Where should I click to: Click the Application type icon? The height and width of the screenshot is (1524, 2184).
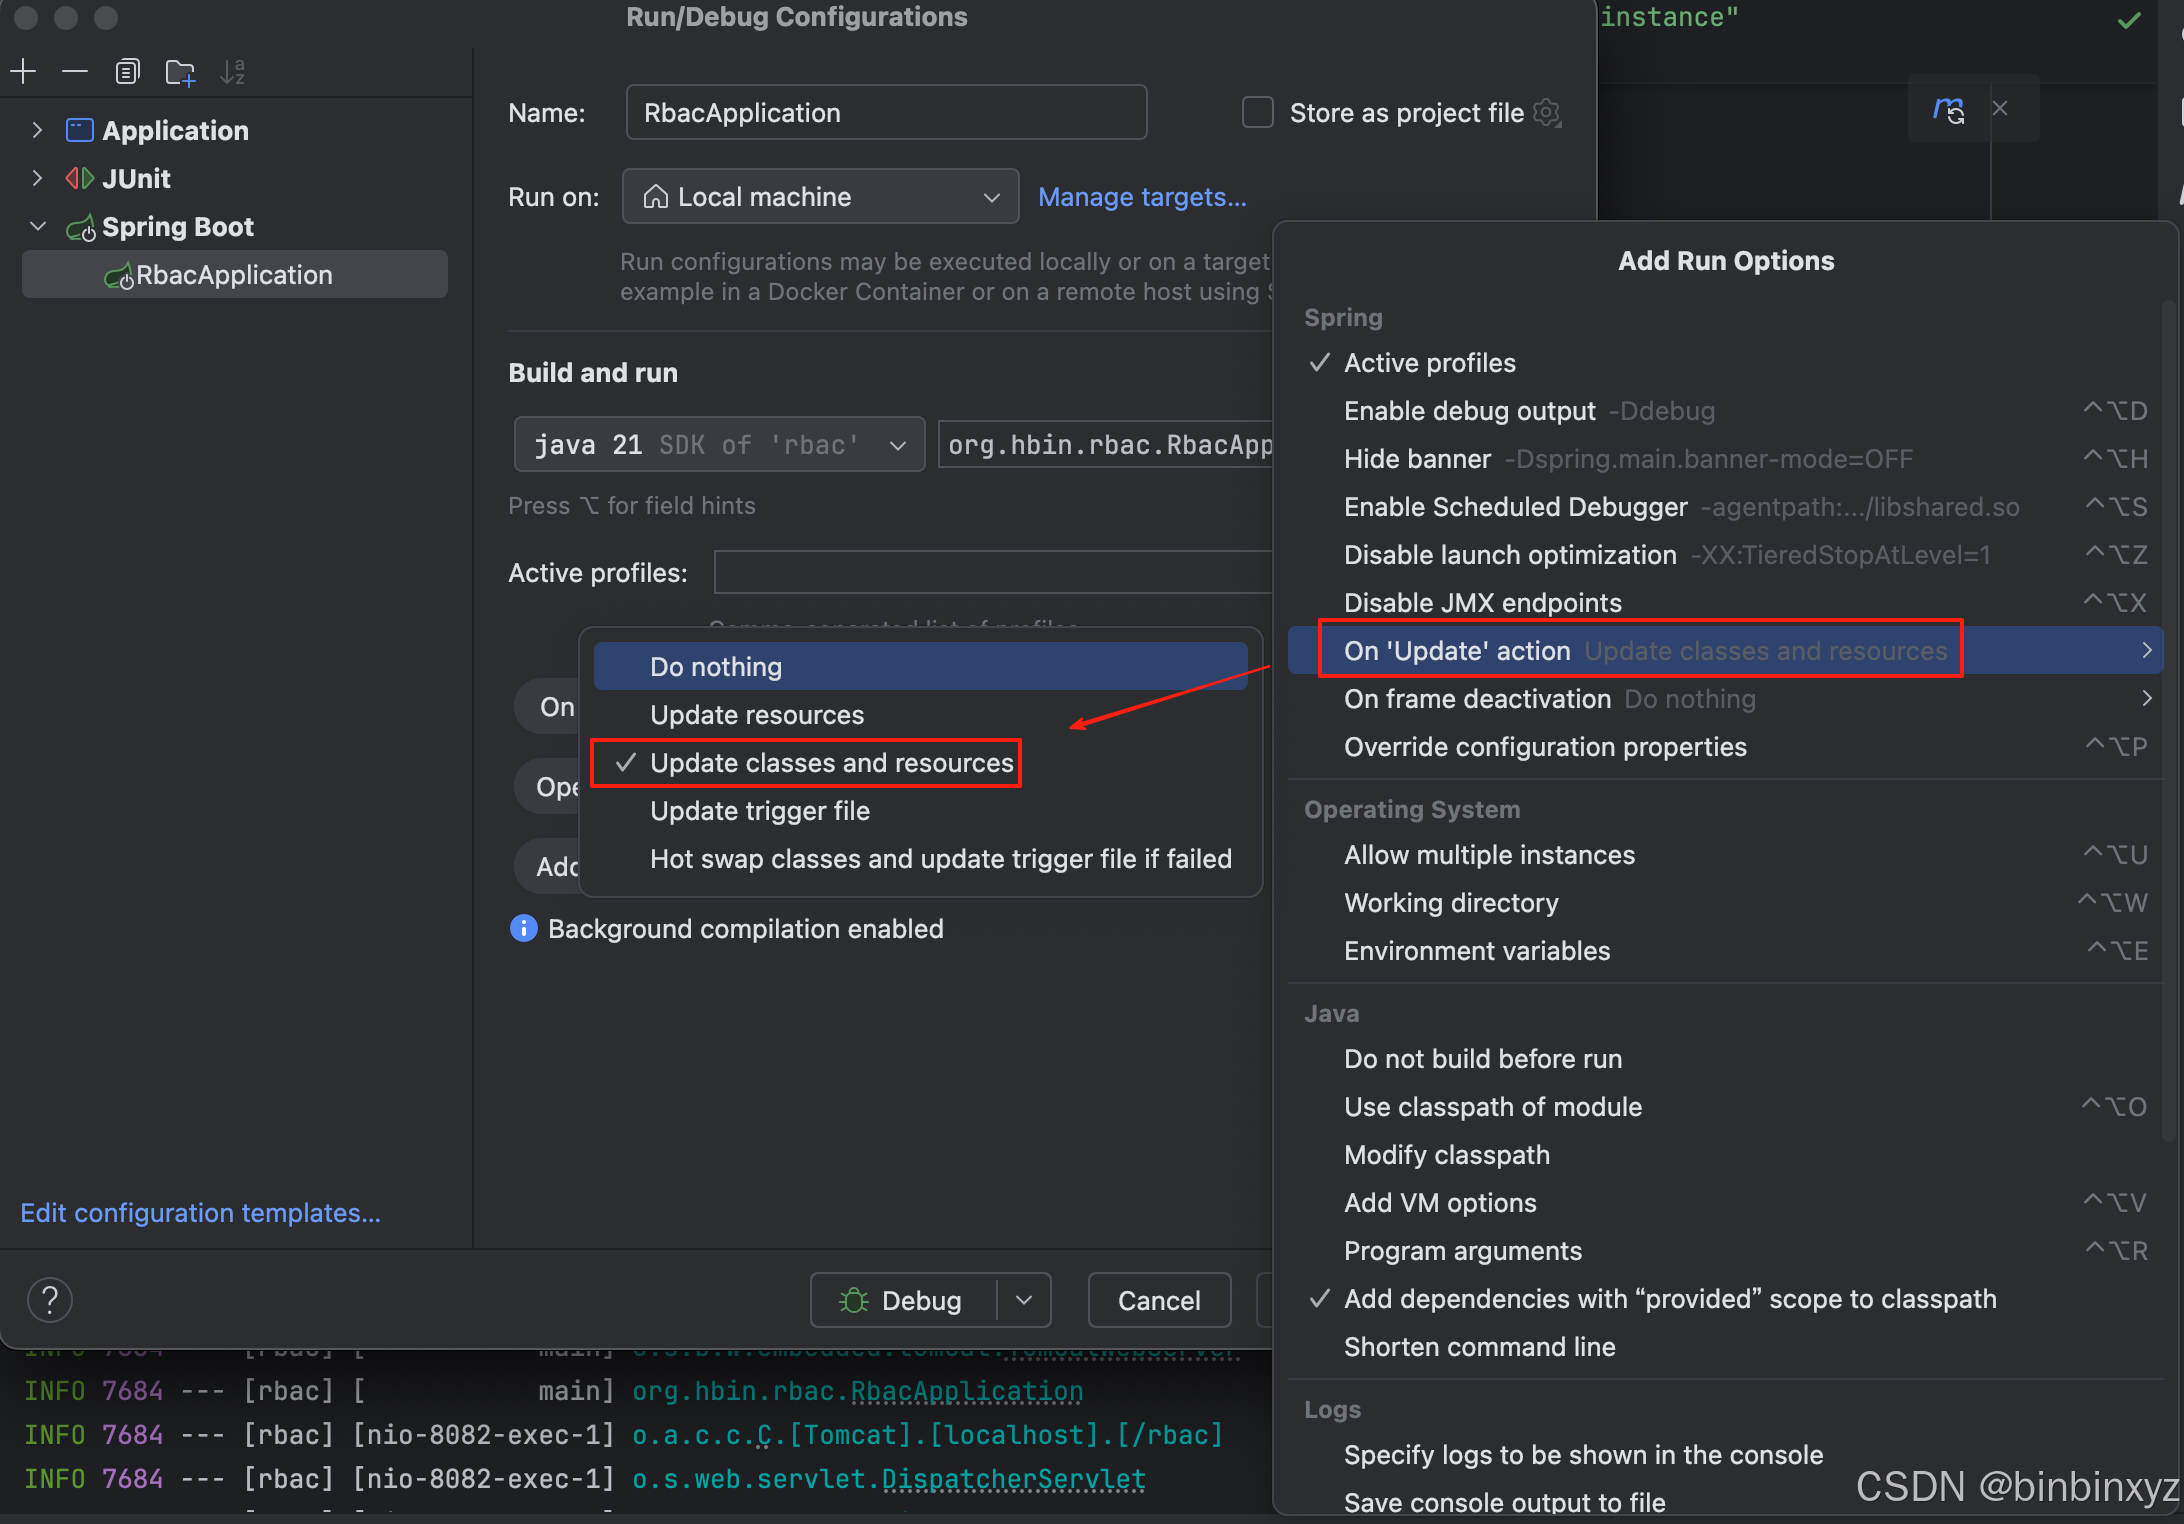pyautogui.click(x=79, y=130)
